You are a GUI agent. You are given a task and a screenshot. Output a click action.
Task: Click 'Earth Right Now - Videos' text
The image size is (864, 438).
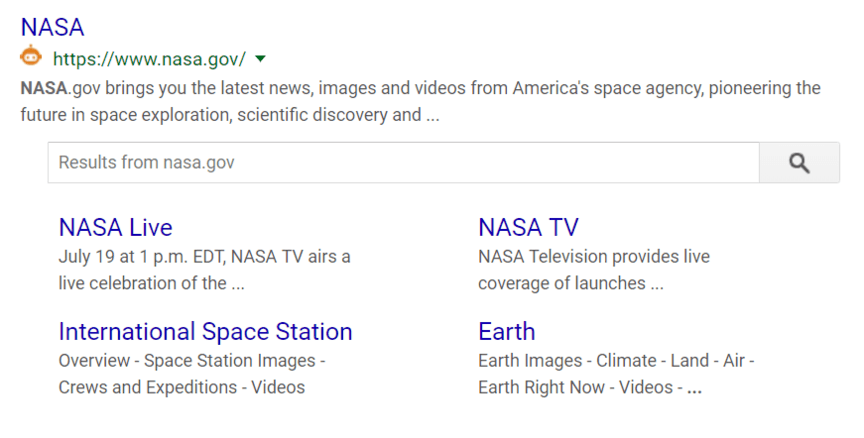point(575,387)
